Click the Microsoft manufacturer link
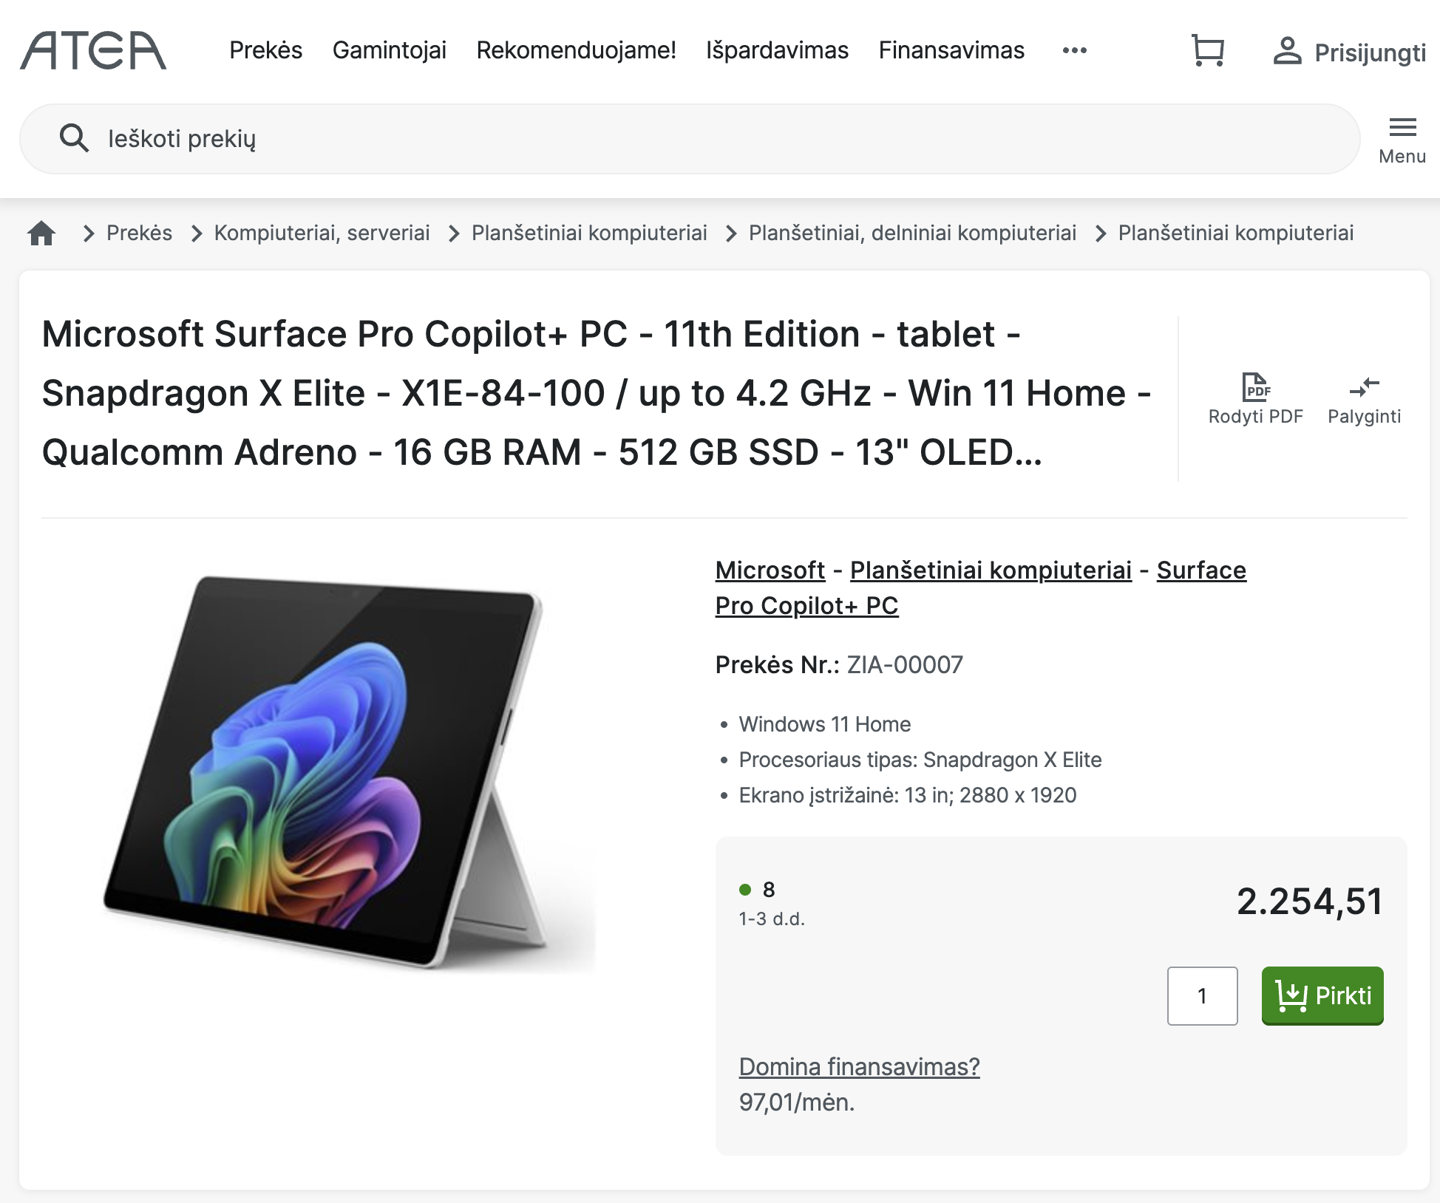Viewport: 1440px width, 1203px height. point(769,570)
